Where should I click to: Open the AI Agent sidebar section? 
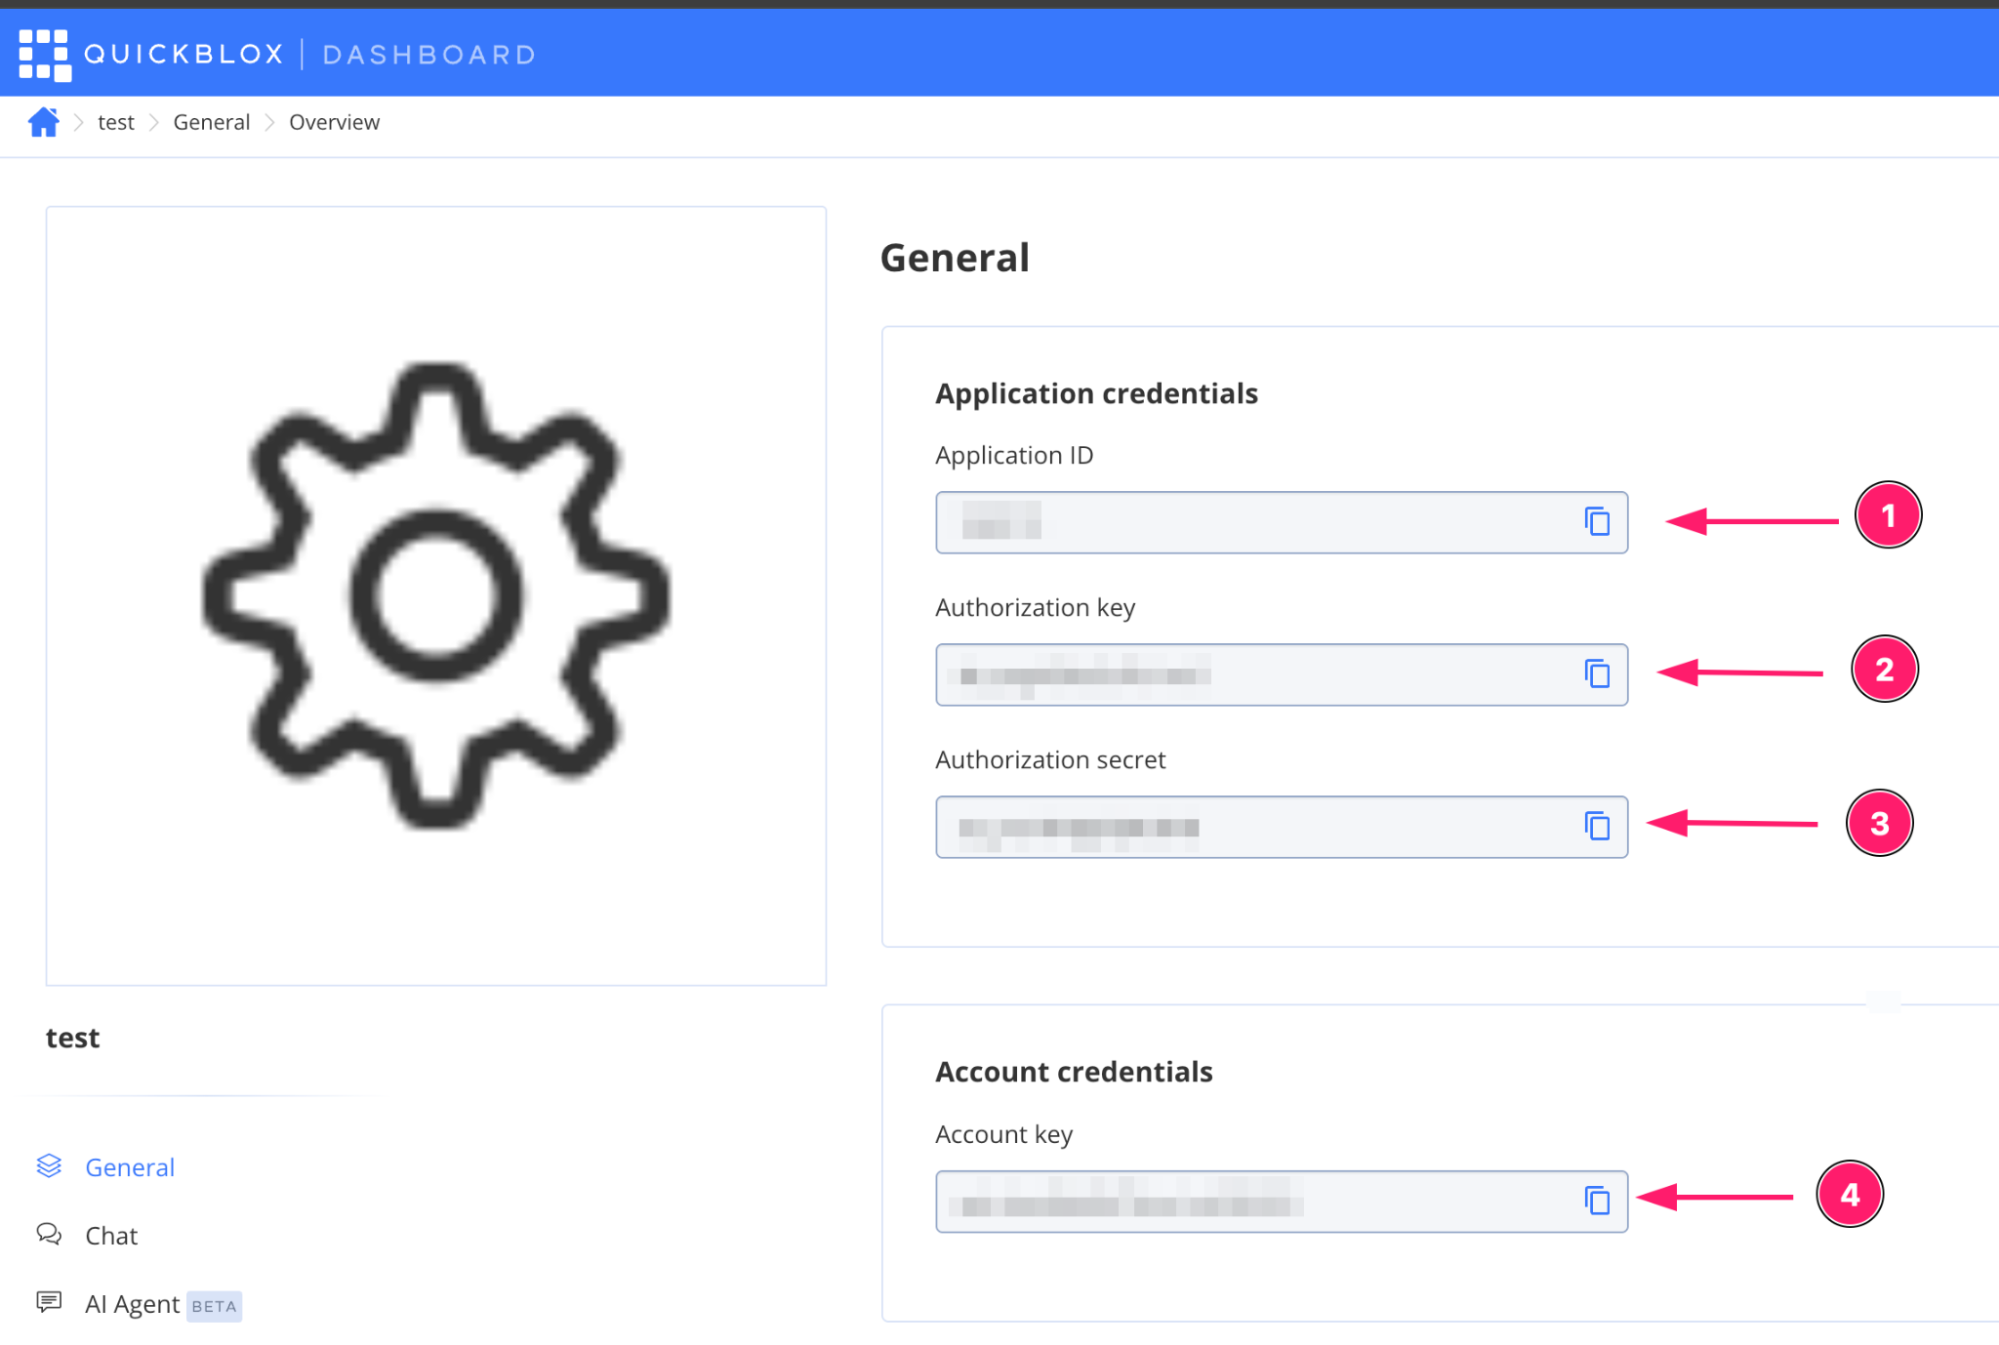click(x=132, y=1304)
